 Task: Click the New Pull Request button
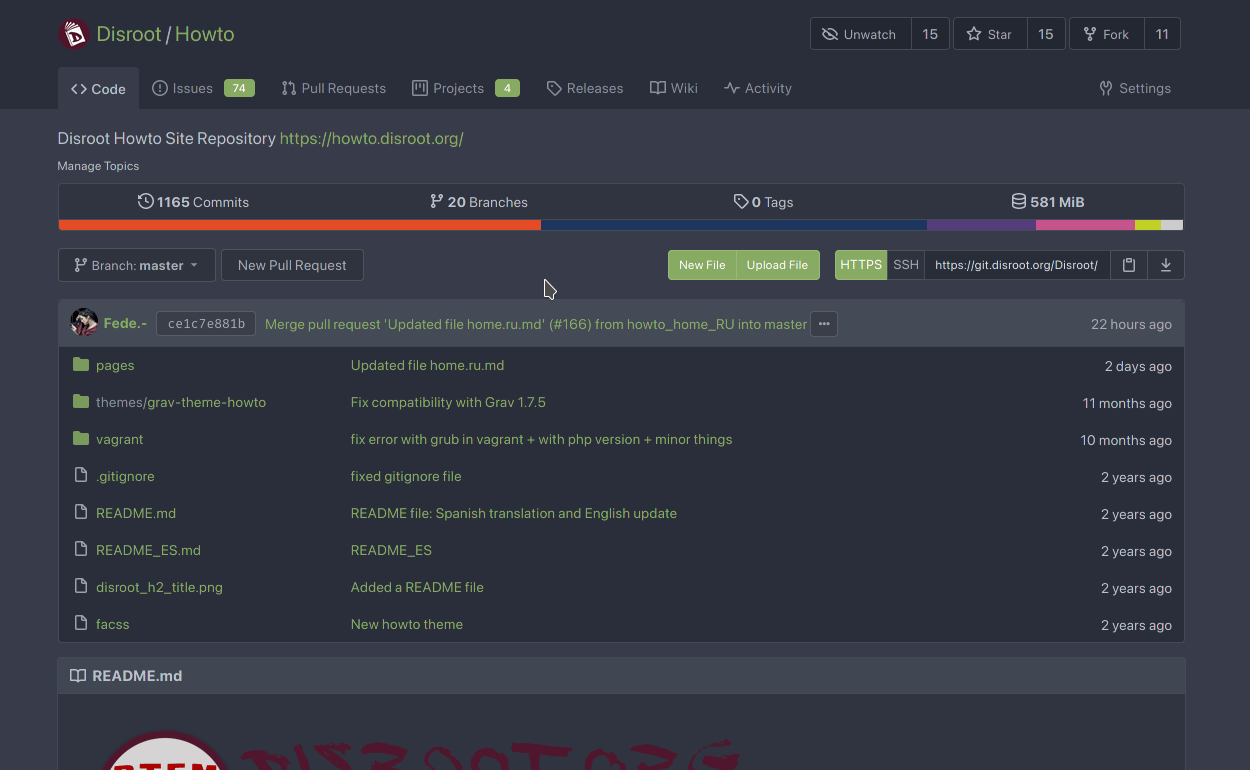tap(292, 265)
